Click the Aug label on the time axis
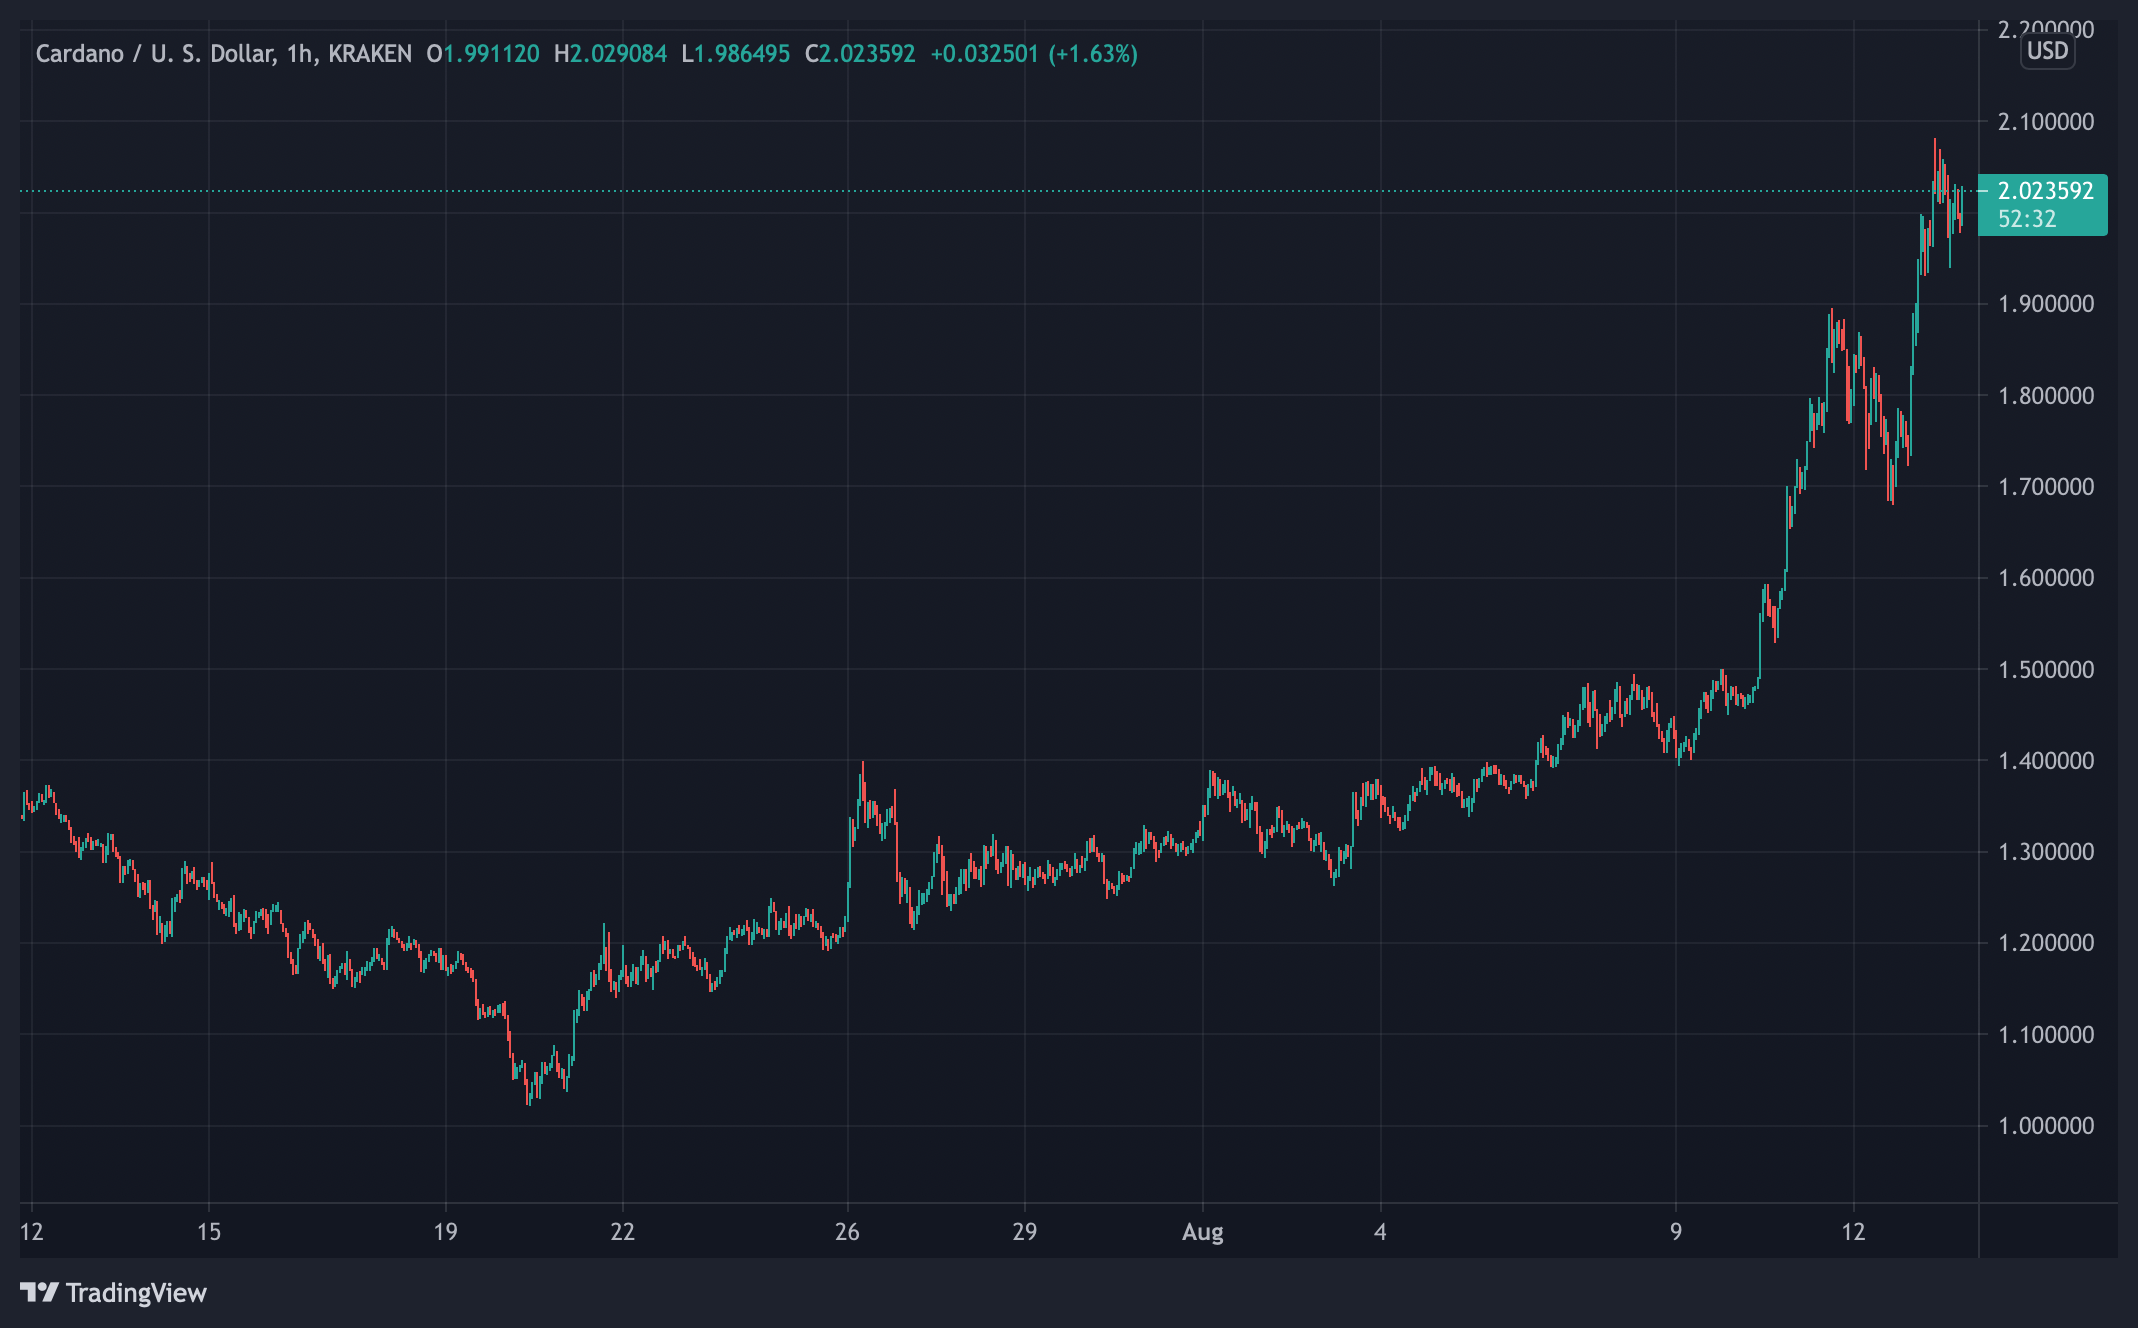 pos(1203,1234)
